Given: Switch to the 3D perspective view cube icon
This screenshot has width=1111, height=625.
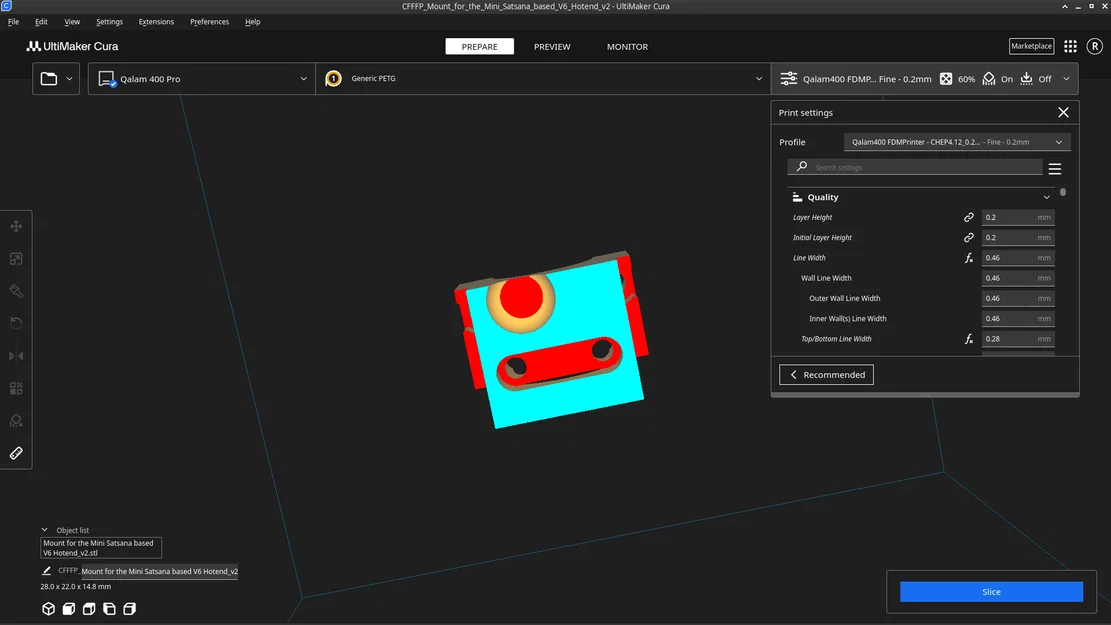Looking at the screenshot, I should click(x=48, y=609).
